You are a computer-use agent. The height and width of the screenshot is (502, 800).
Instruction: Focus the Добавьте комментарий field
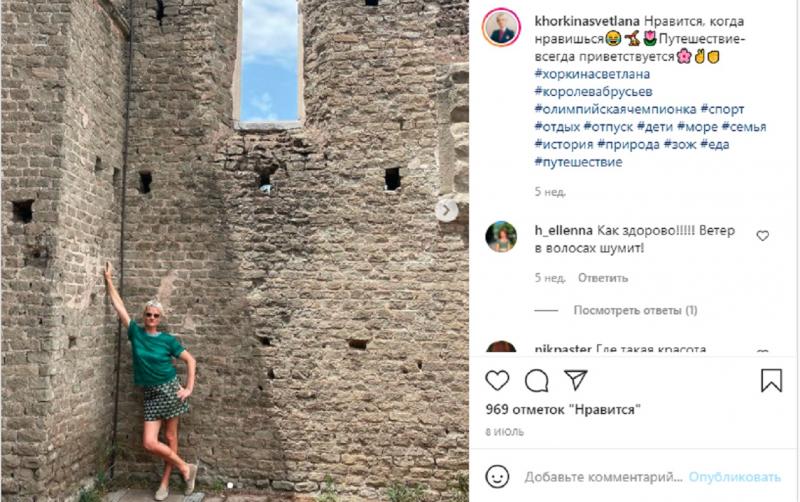604,477
